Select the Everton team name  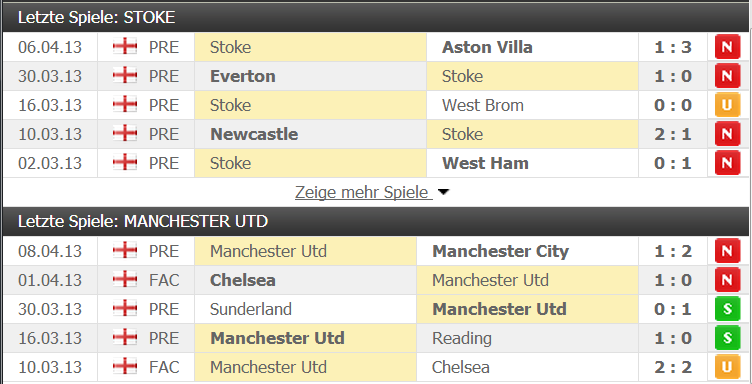pos(243,76)
